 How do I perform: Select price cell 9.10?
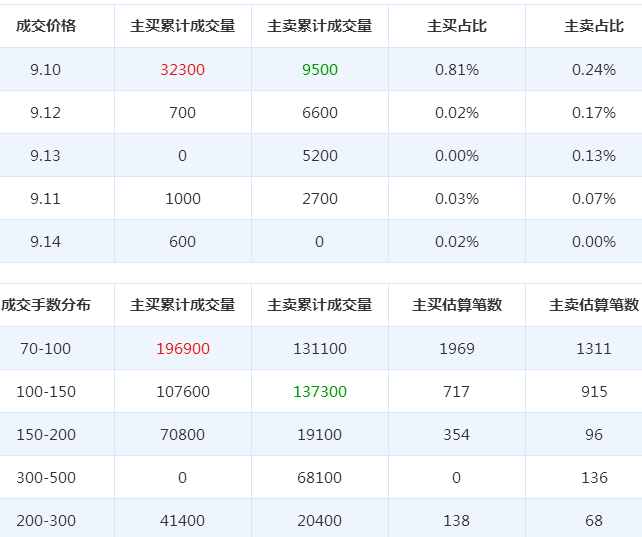(45, 70)
